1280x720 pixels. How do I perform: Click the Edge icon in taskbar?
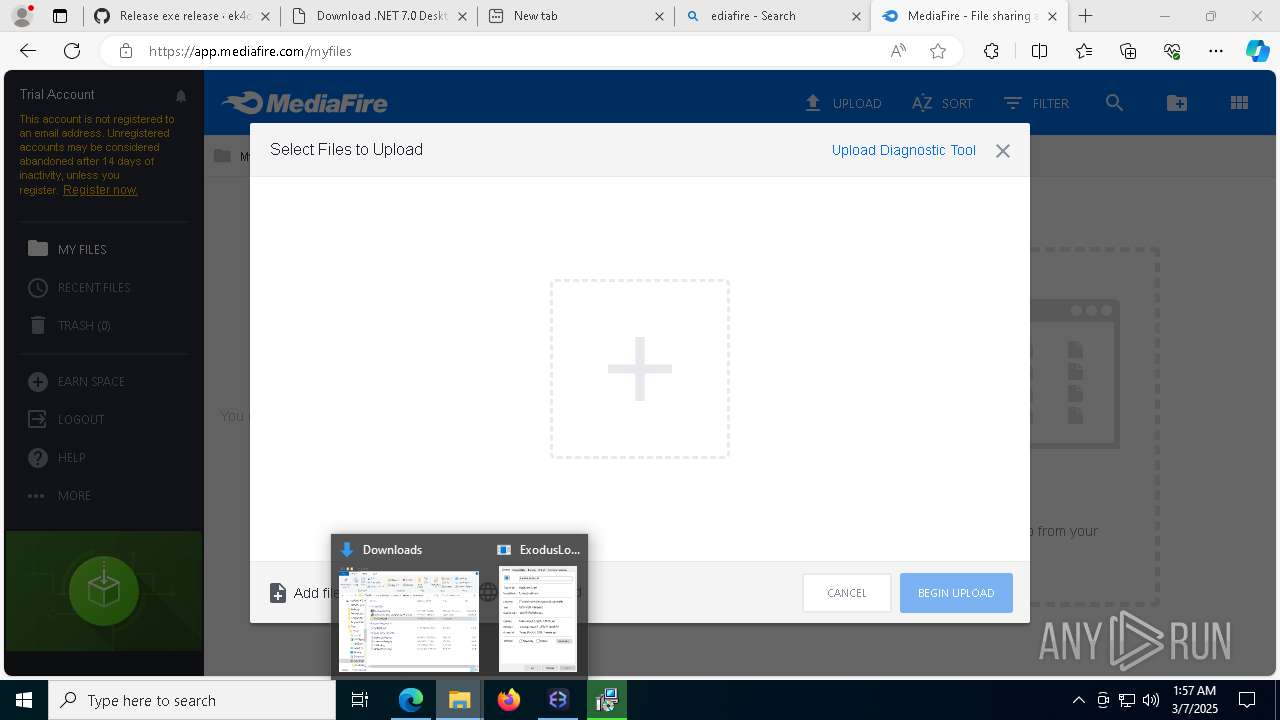coord(411,700)
